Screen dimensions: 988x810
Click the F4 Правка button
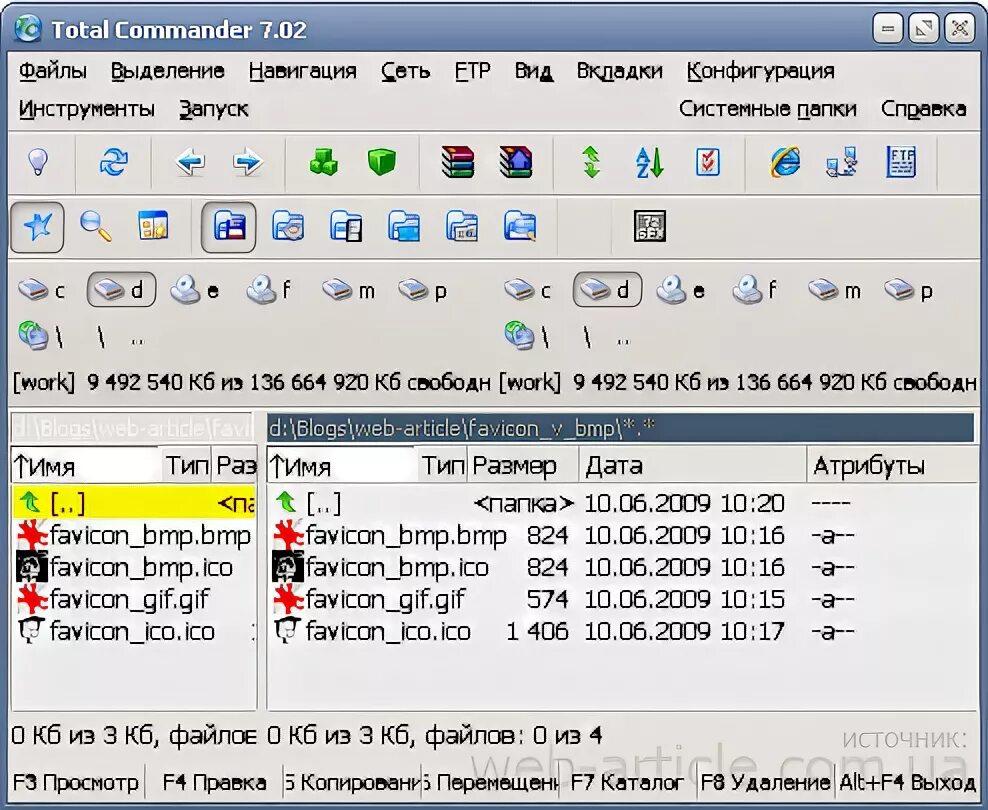point(214,783)
